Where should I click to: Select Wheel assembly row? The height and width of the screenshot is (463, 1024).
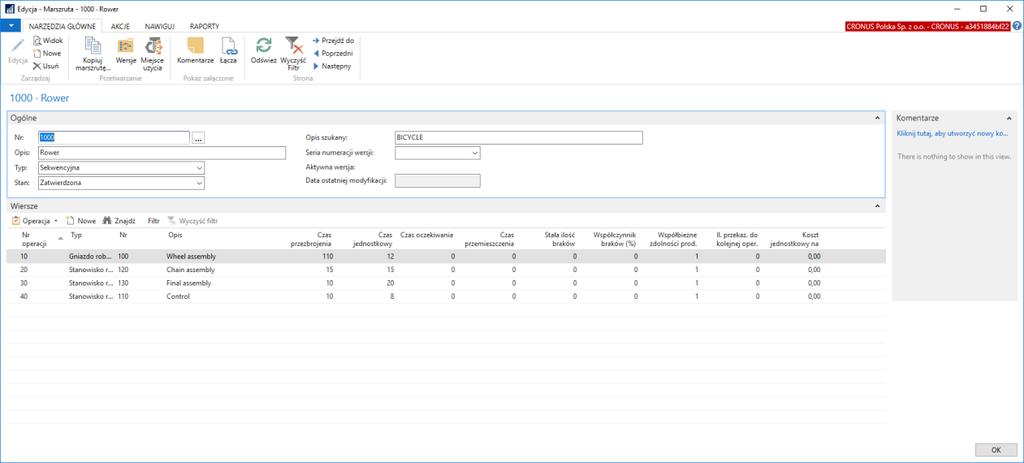tap(446, 256)
